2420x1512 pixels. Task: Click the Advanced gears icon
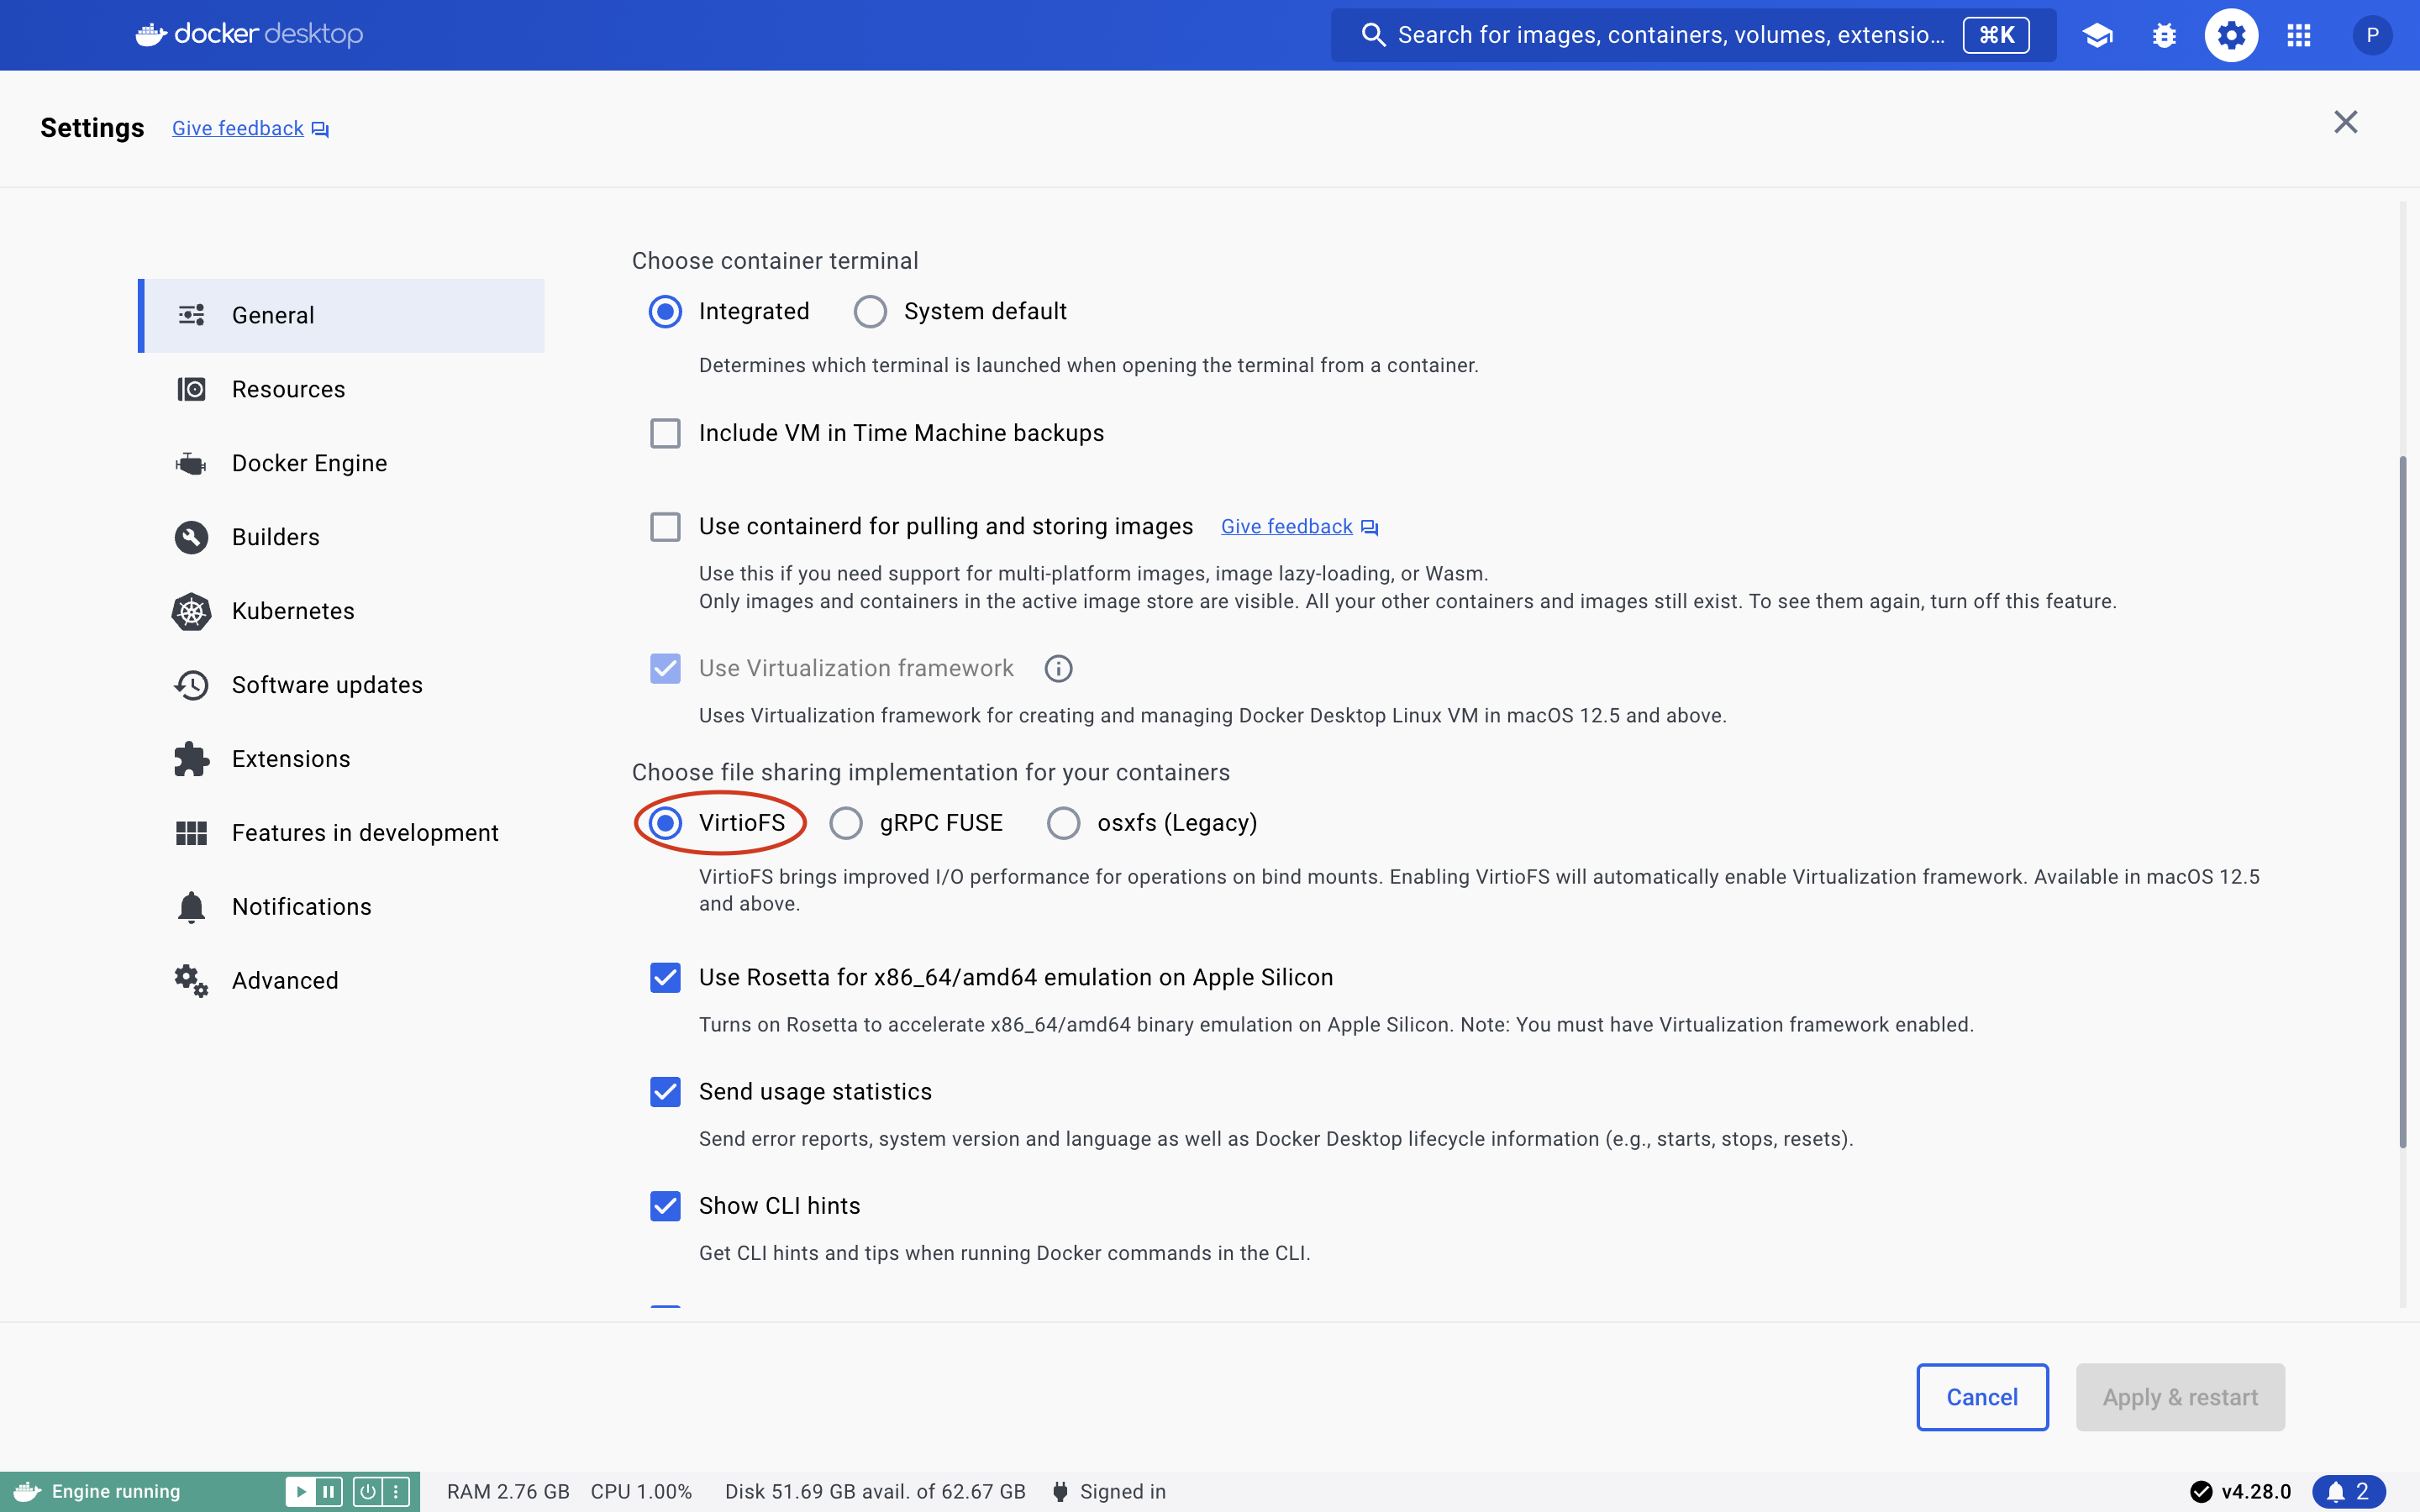(x=191, y=981)
